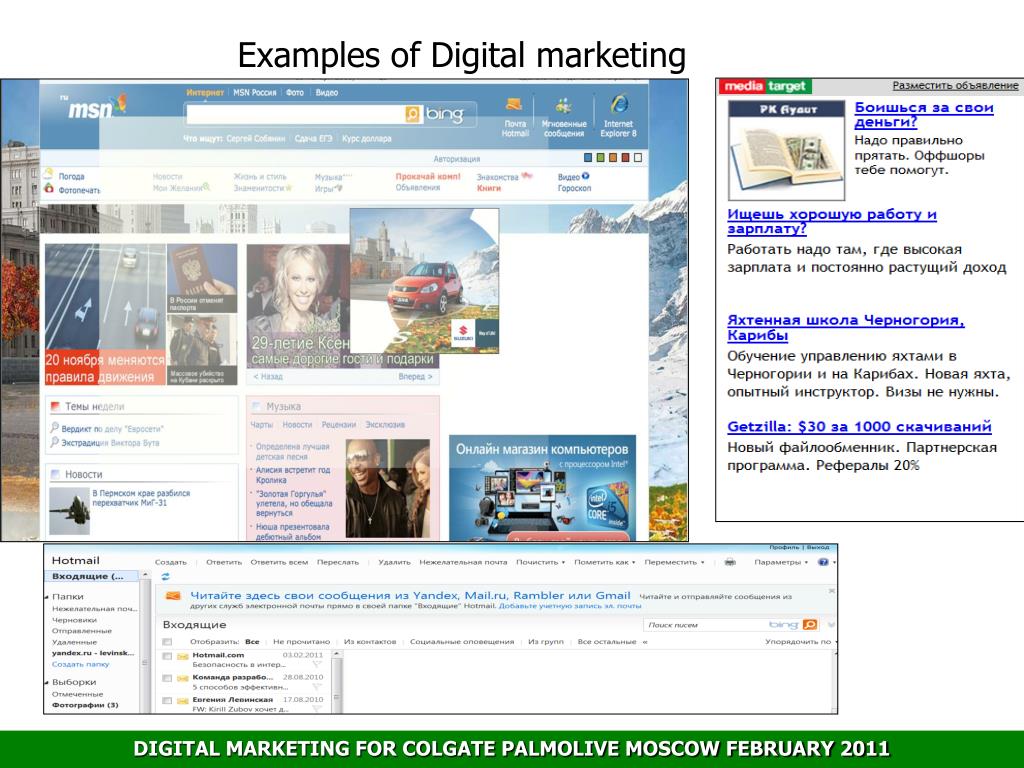Open the Яхтенная школа Черногория, Карибы link

pos(846,328)
